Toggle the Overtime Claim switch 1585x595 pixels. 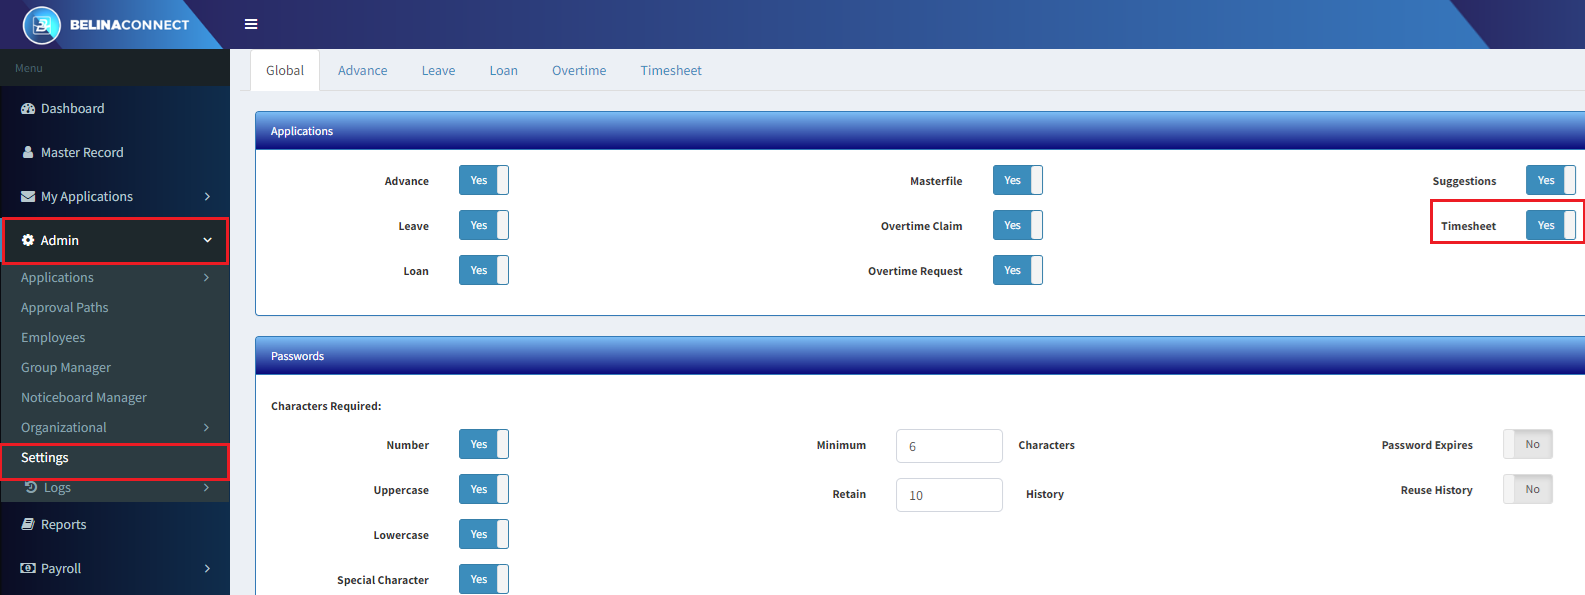[x=1018, y=225]
